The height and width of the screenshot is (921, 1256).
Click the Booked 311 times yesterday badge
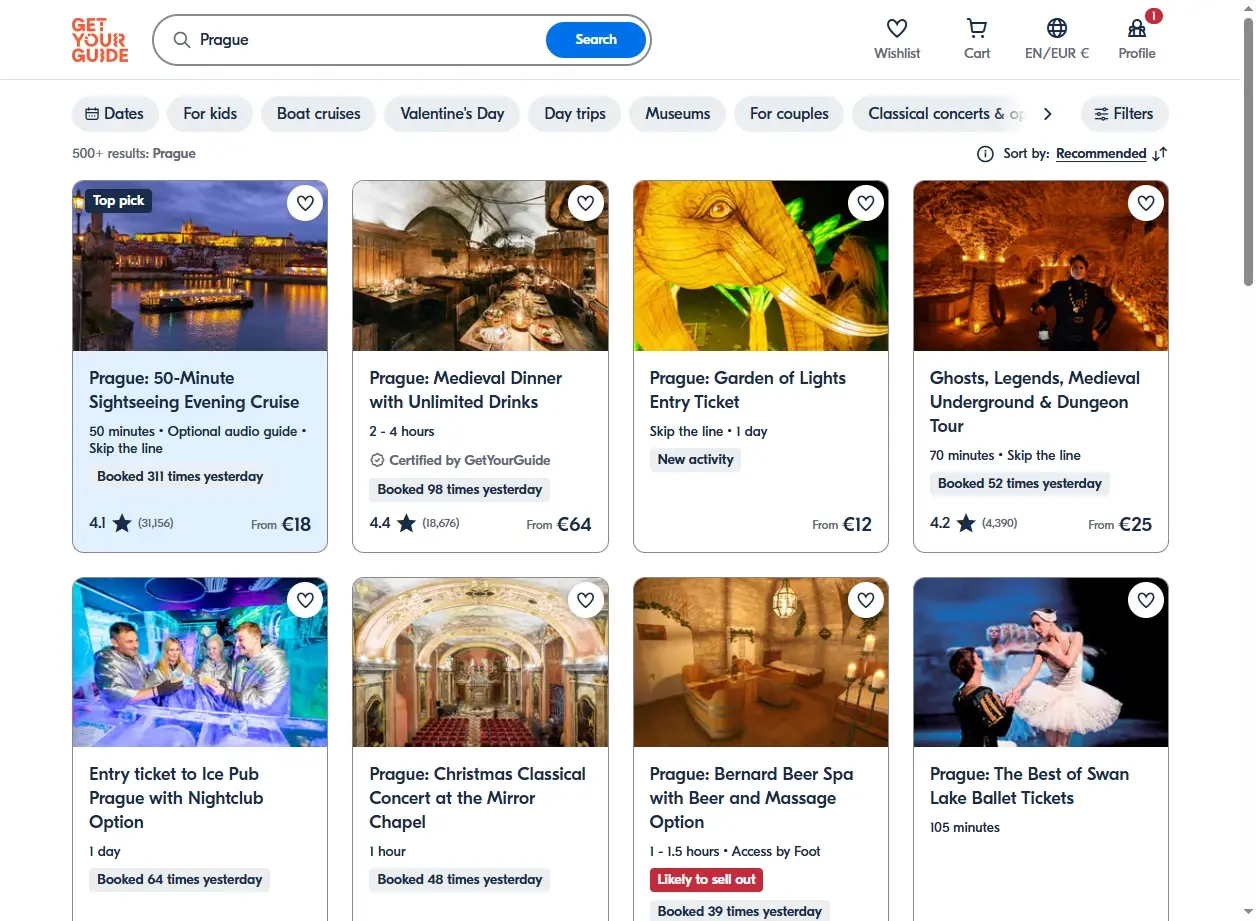pos(180,477)
